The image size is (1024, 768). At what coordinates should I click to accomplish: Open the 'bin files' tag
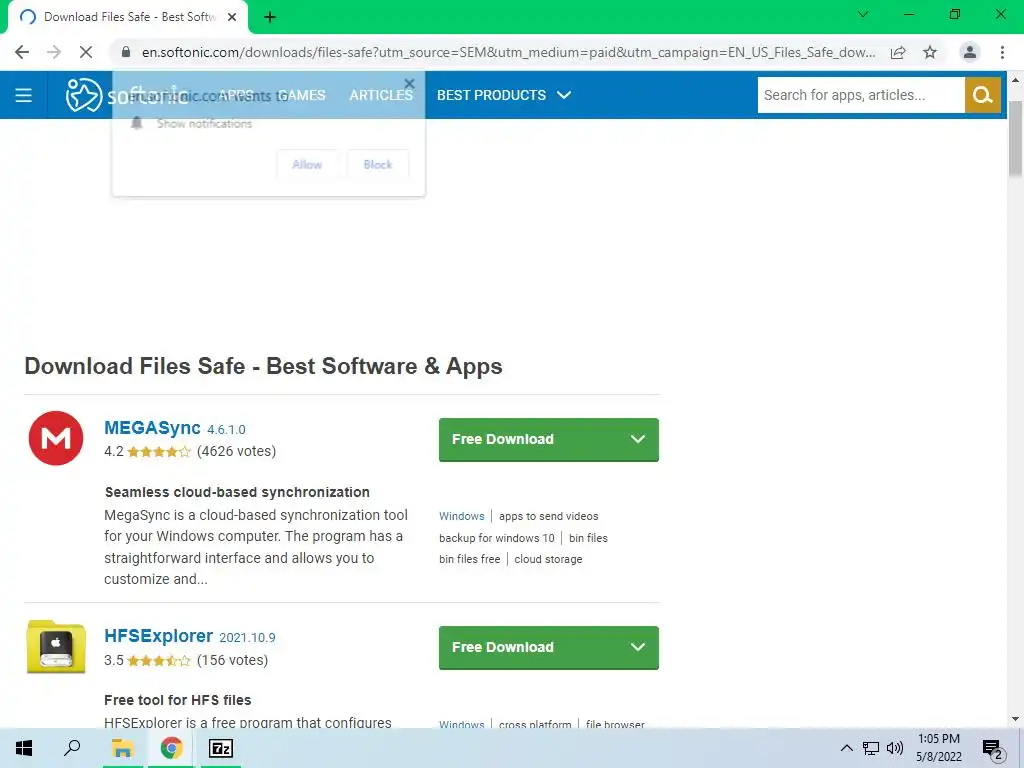[588, 538]
